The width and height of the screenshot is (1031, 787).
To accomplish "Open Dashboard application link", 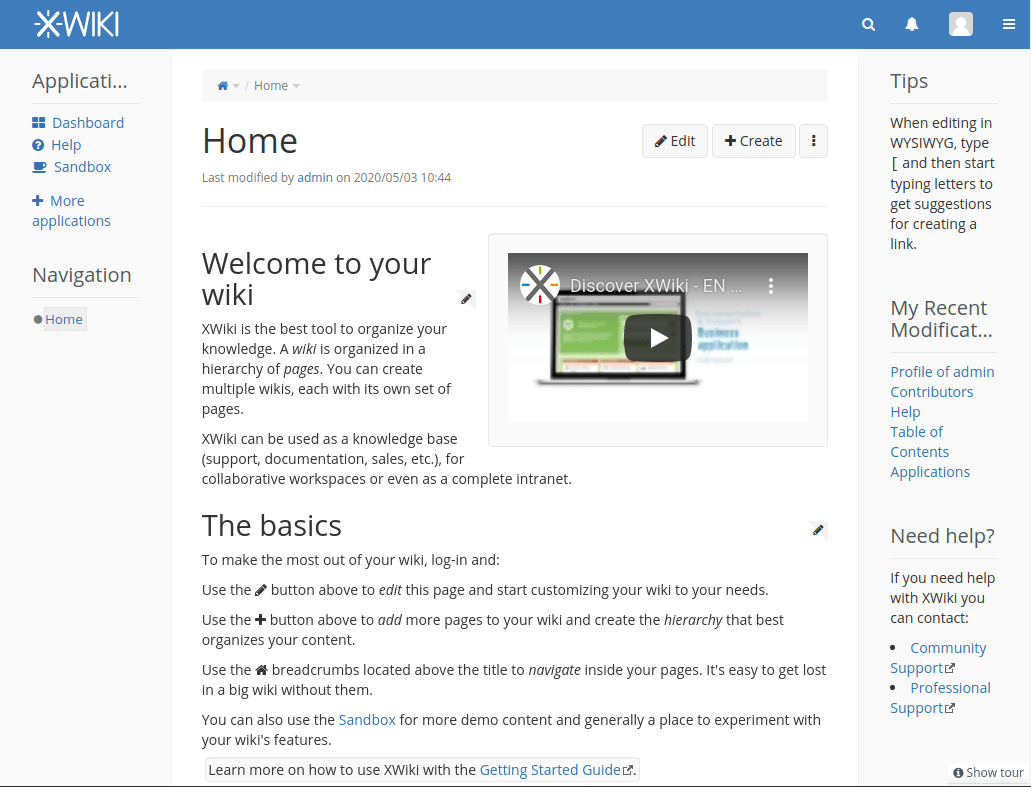I will 87,123.
